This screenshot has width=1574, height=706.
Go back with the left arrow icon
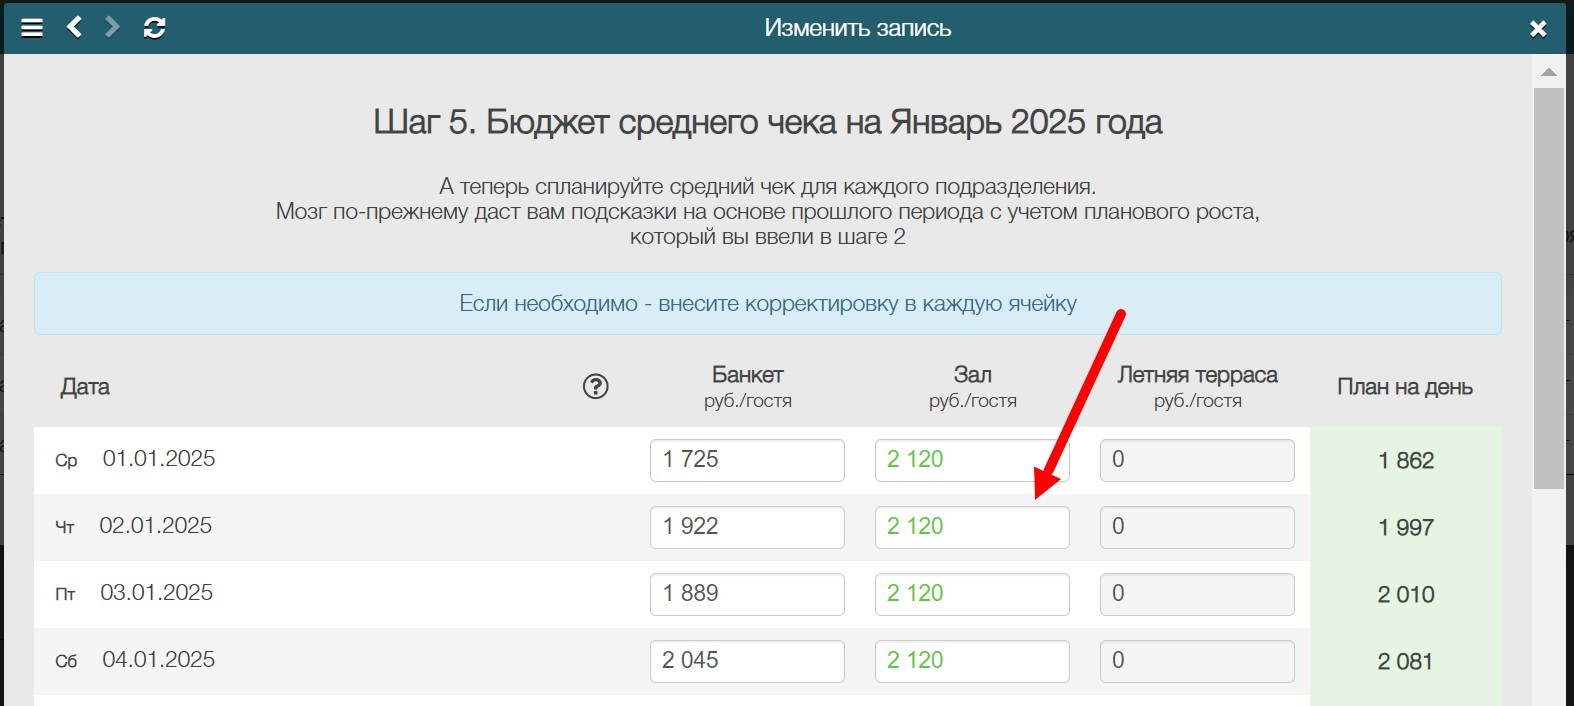[74, 28]
